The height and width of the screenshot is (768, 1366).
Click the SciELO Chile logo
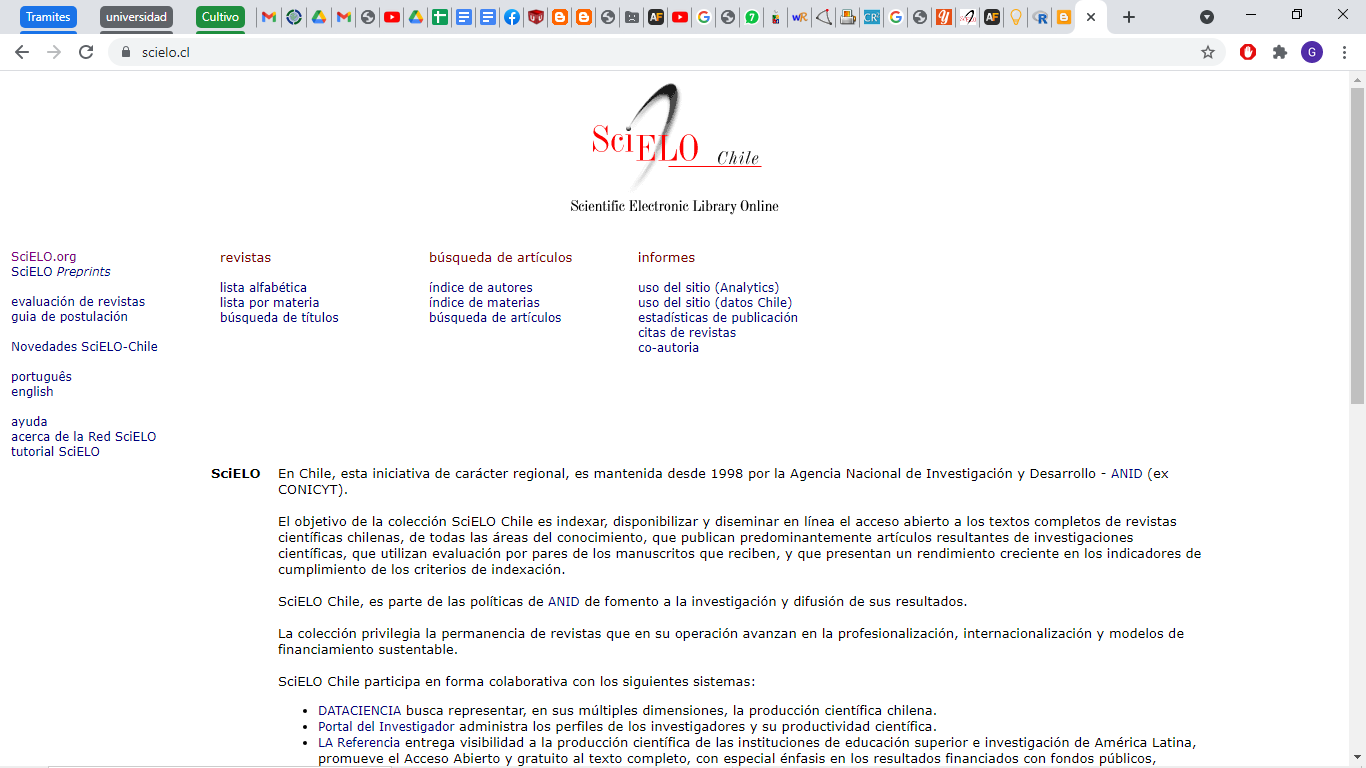[675, 148]
